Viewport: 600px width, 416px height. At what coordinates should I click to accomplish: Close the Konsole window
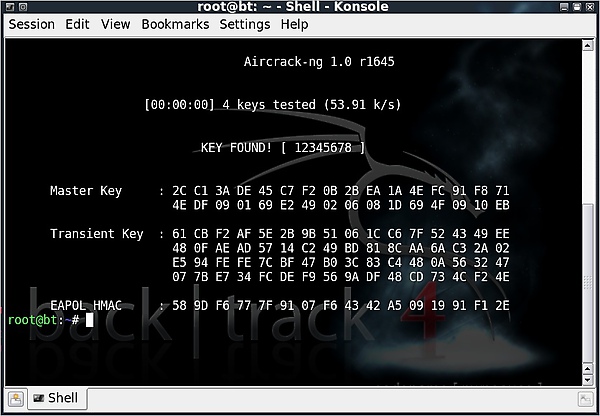(590, 7)
